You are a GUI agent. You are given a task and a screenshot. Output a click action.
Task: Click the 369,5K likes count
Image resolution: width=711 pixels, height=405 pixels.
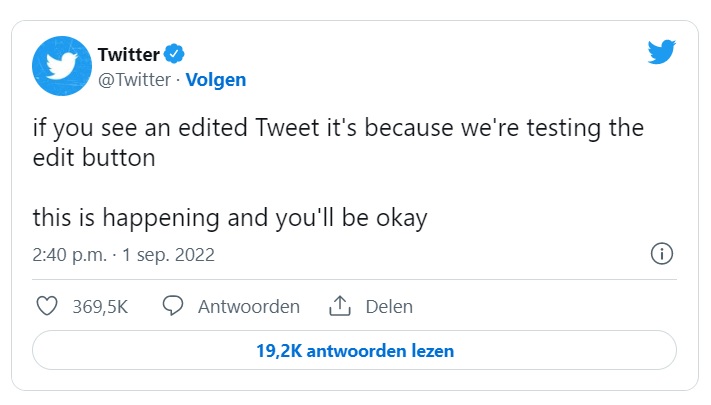[100, 306]
